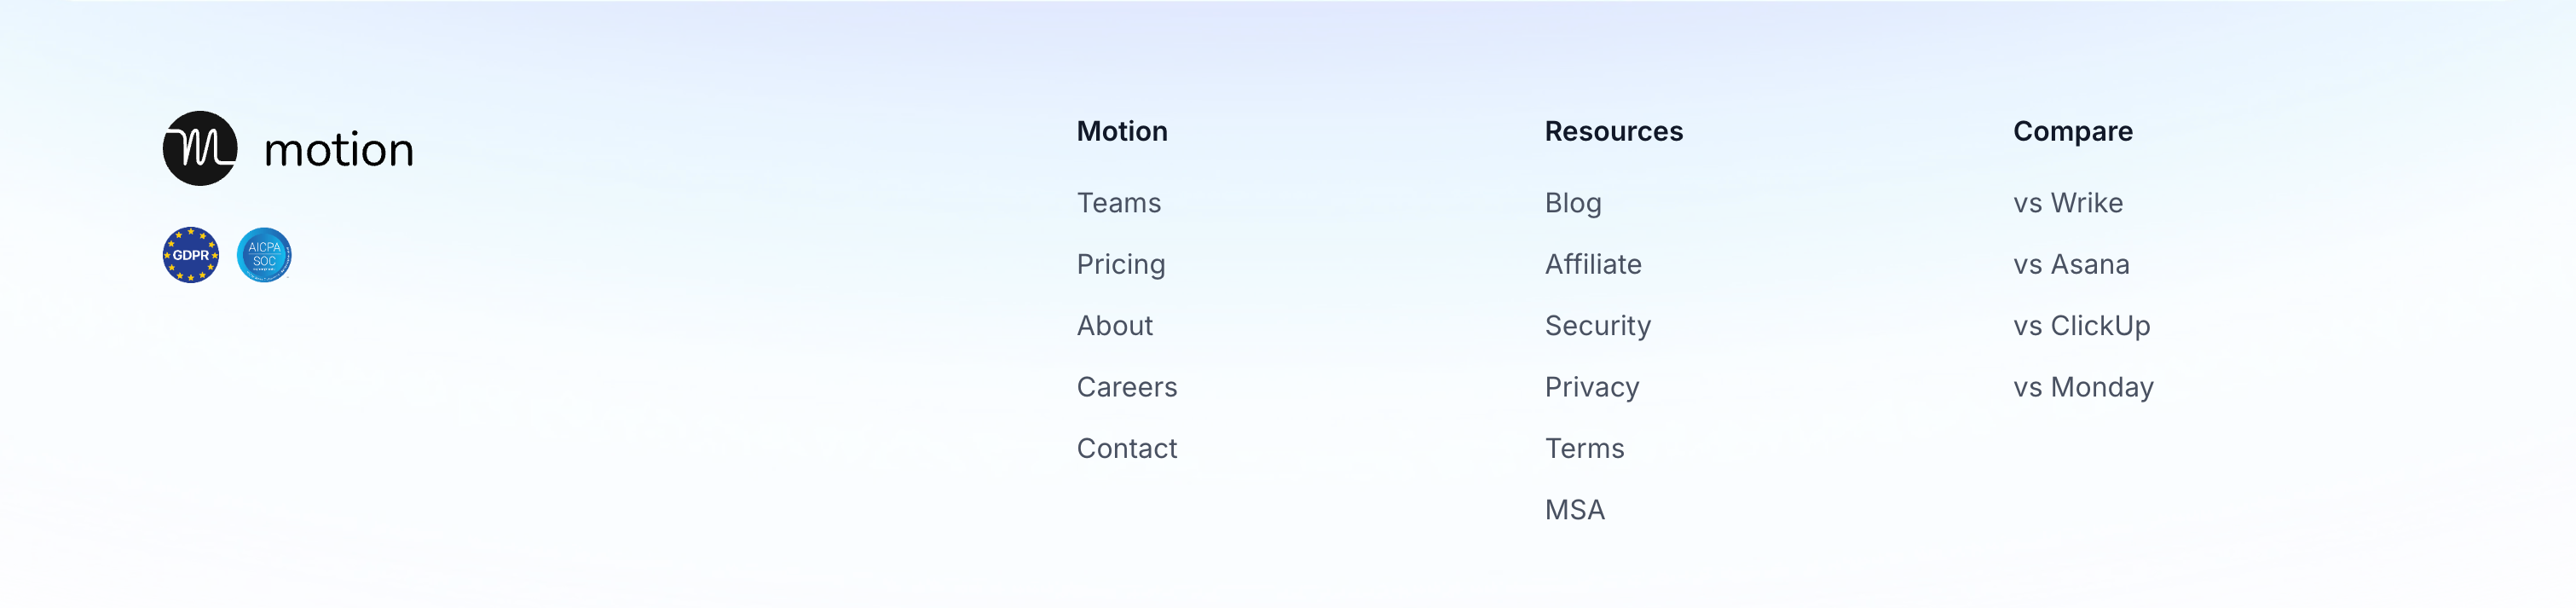The width and height of the screenshot is (2576, 608).
Task: Click the GDPR compliance badge
Action: (191, 255)
